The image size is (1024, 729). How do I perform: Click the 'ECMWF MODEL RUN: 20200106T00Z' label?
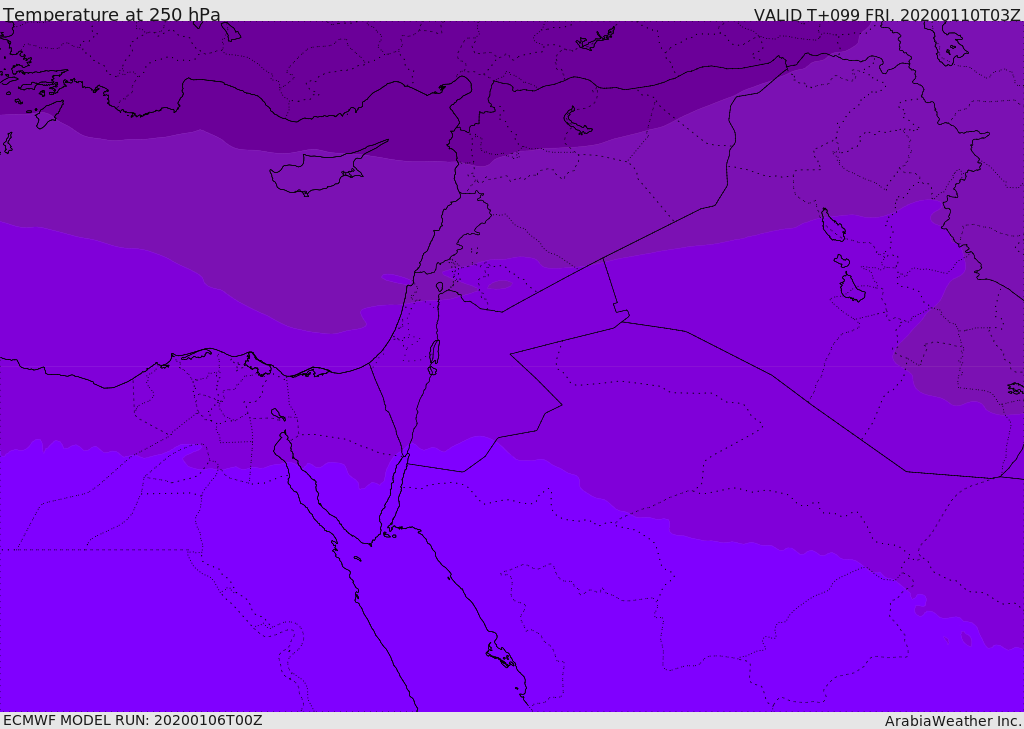133,720
